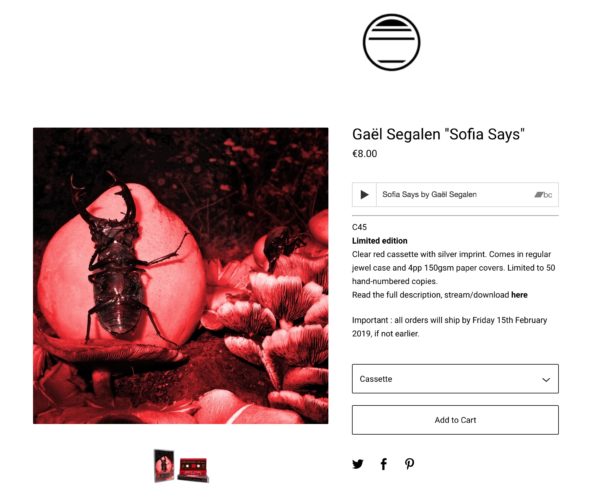Select the red cassette tape thumbnail
Screen dimensions: 590x497
[x=193, y=470]
